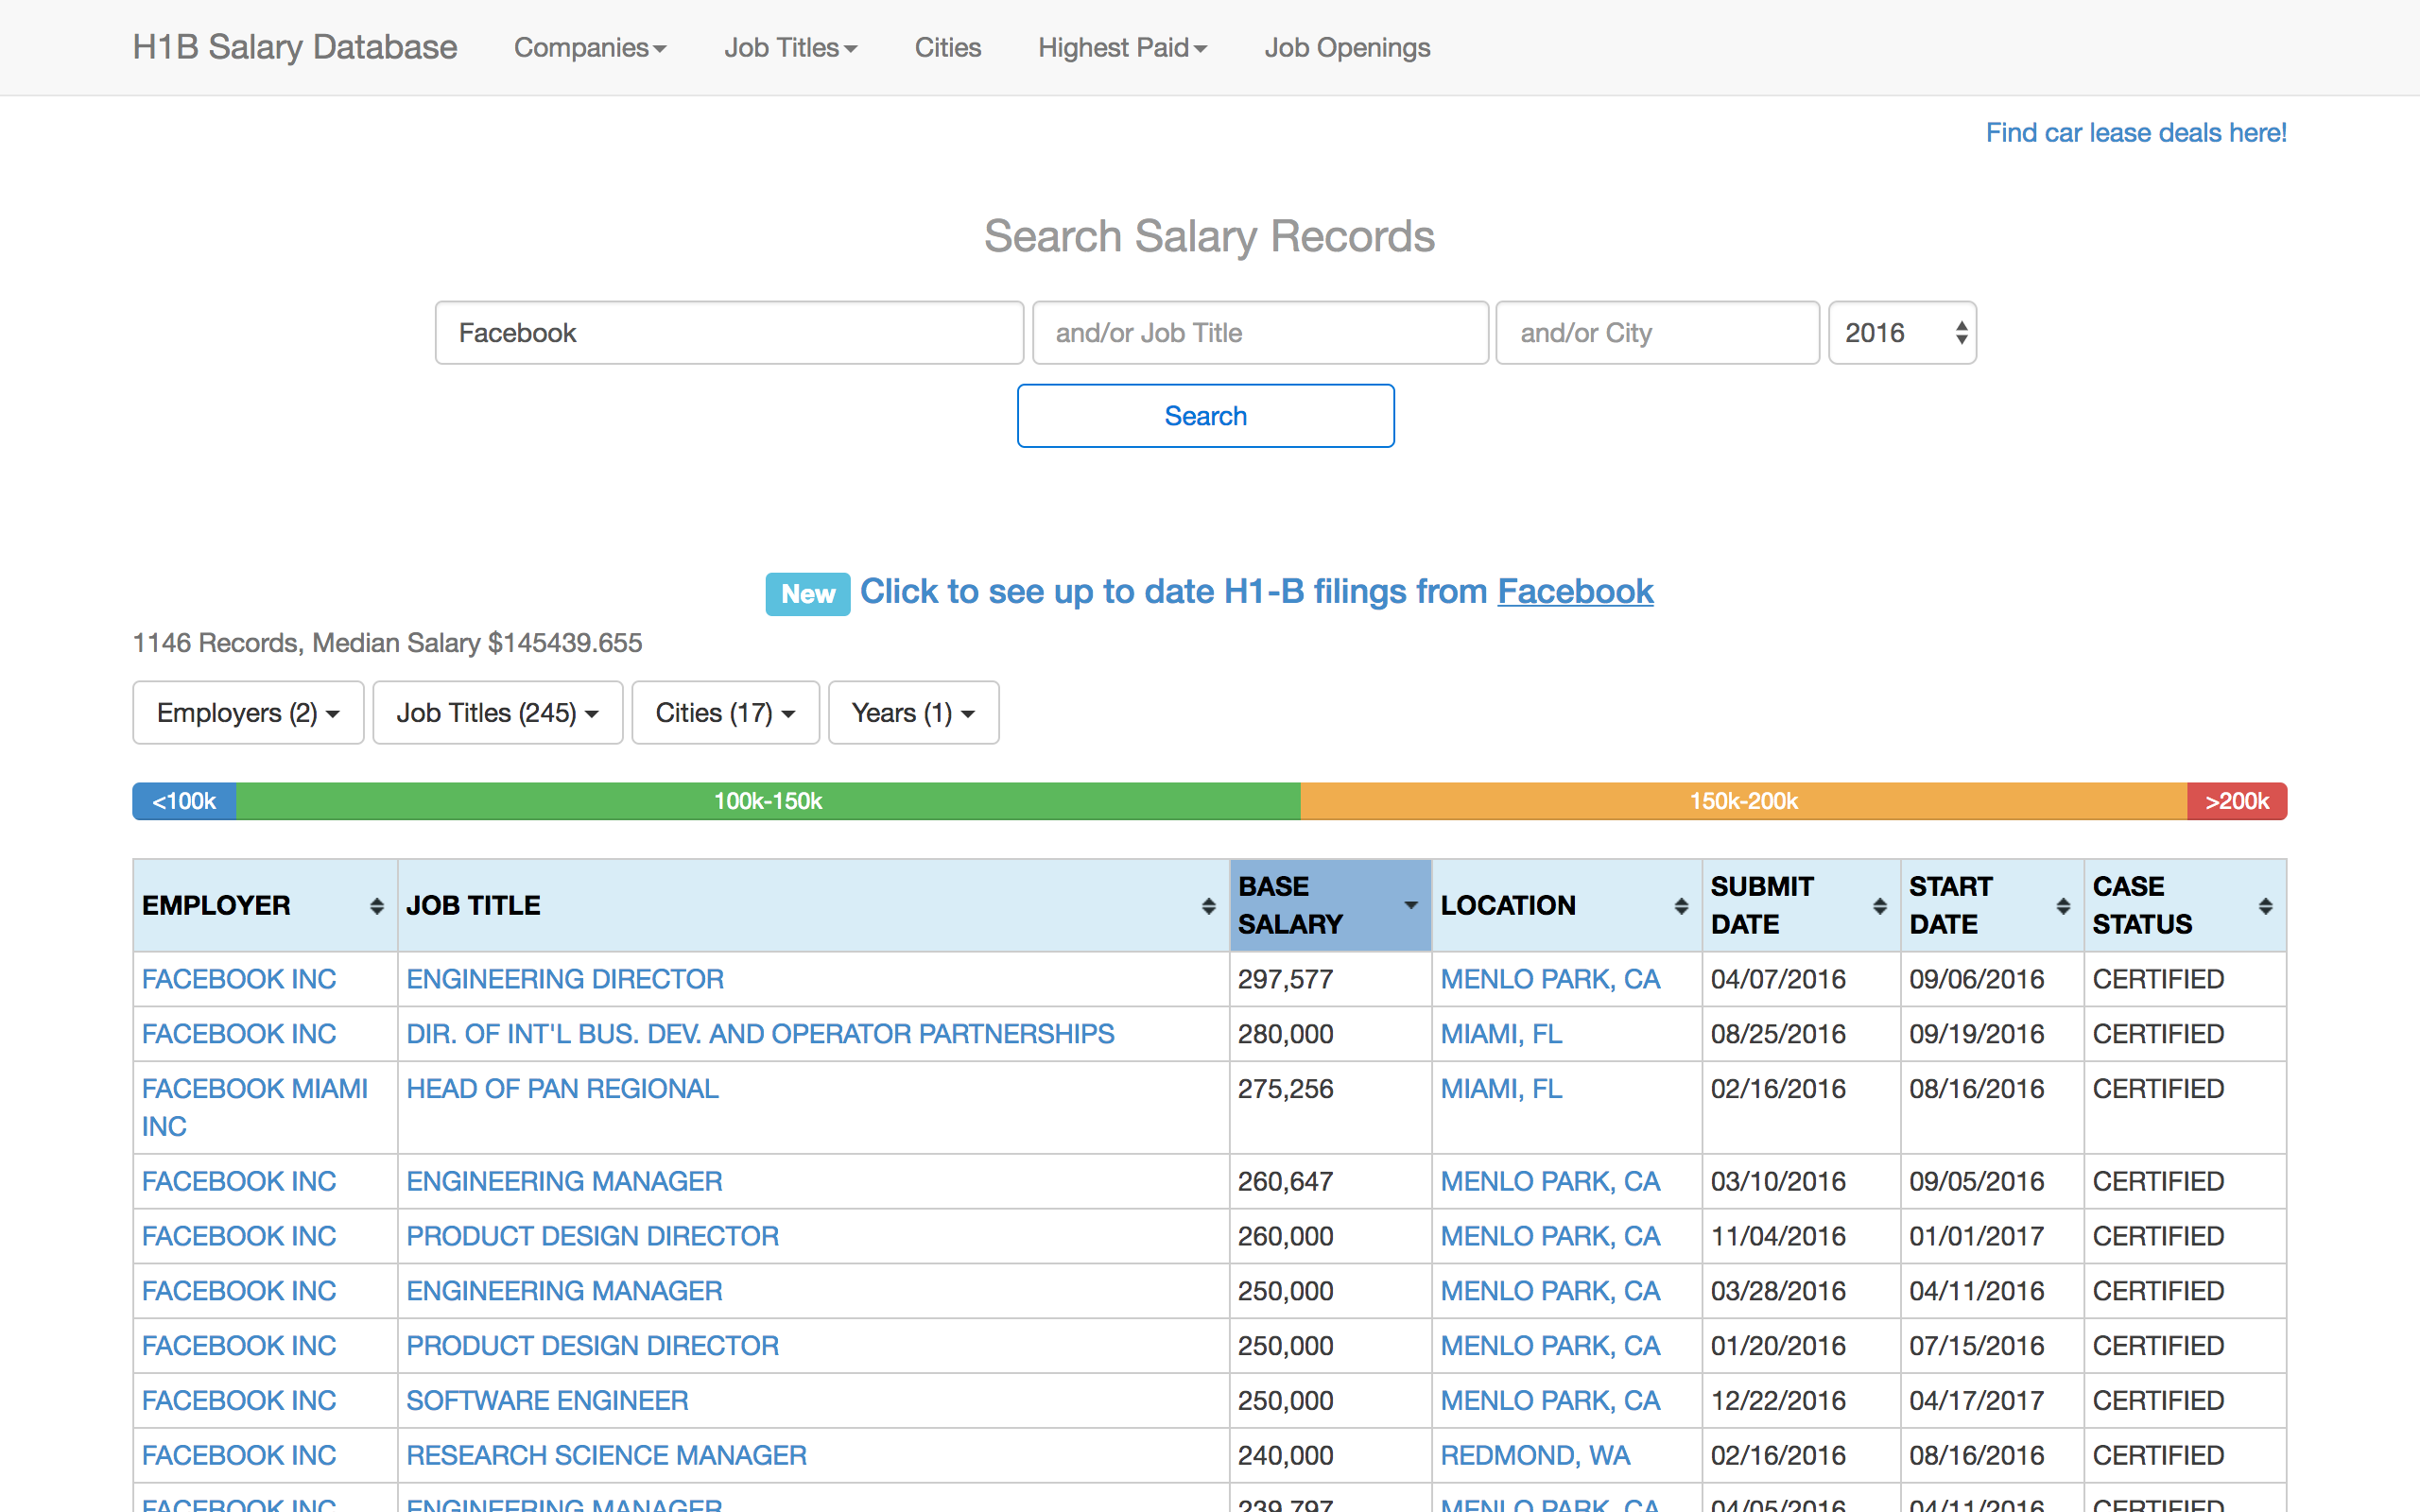Open FACEBOOK INC in Research Science Manager row
This screenshot has height=1512, width=2420.
(x=239, y=1456)
